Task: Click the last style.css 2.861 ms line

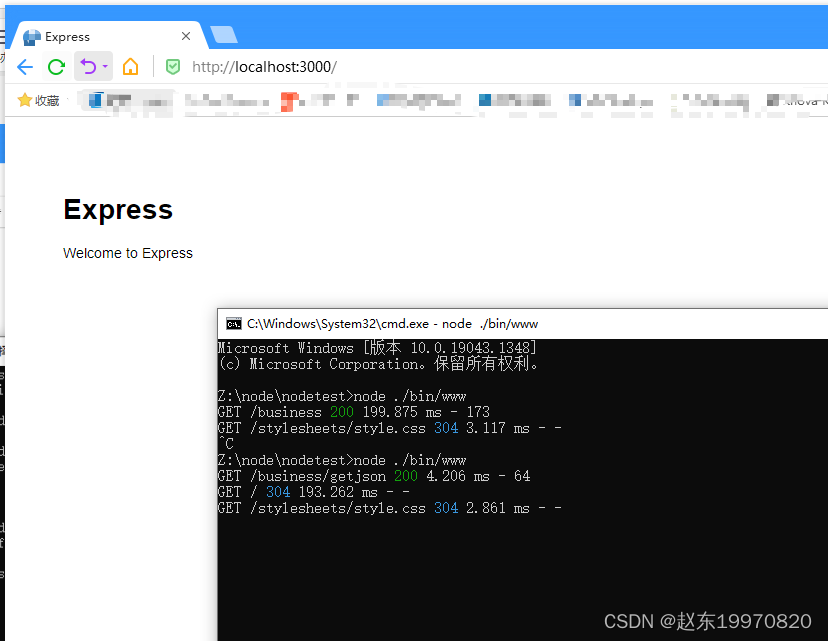Action: (x=389, y=508)
